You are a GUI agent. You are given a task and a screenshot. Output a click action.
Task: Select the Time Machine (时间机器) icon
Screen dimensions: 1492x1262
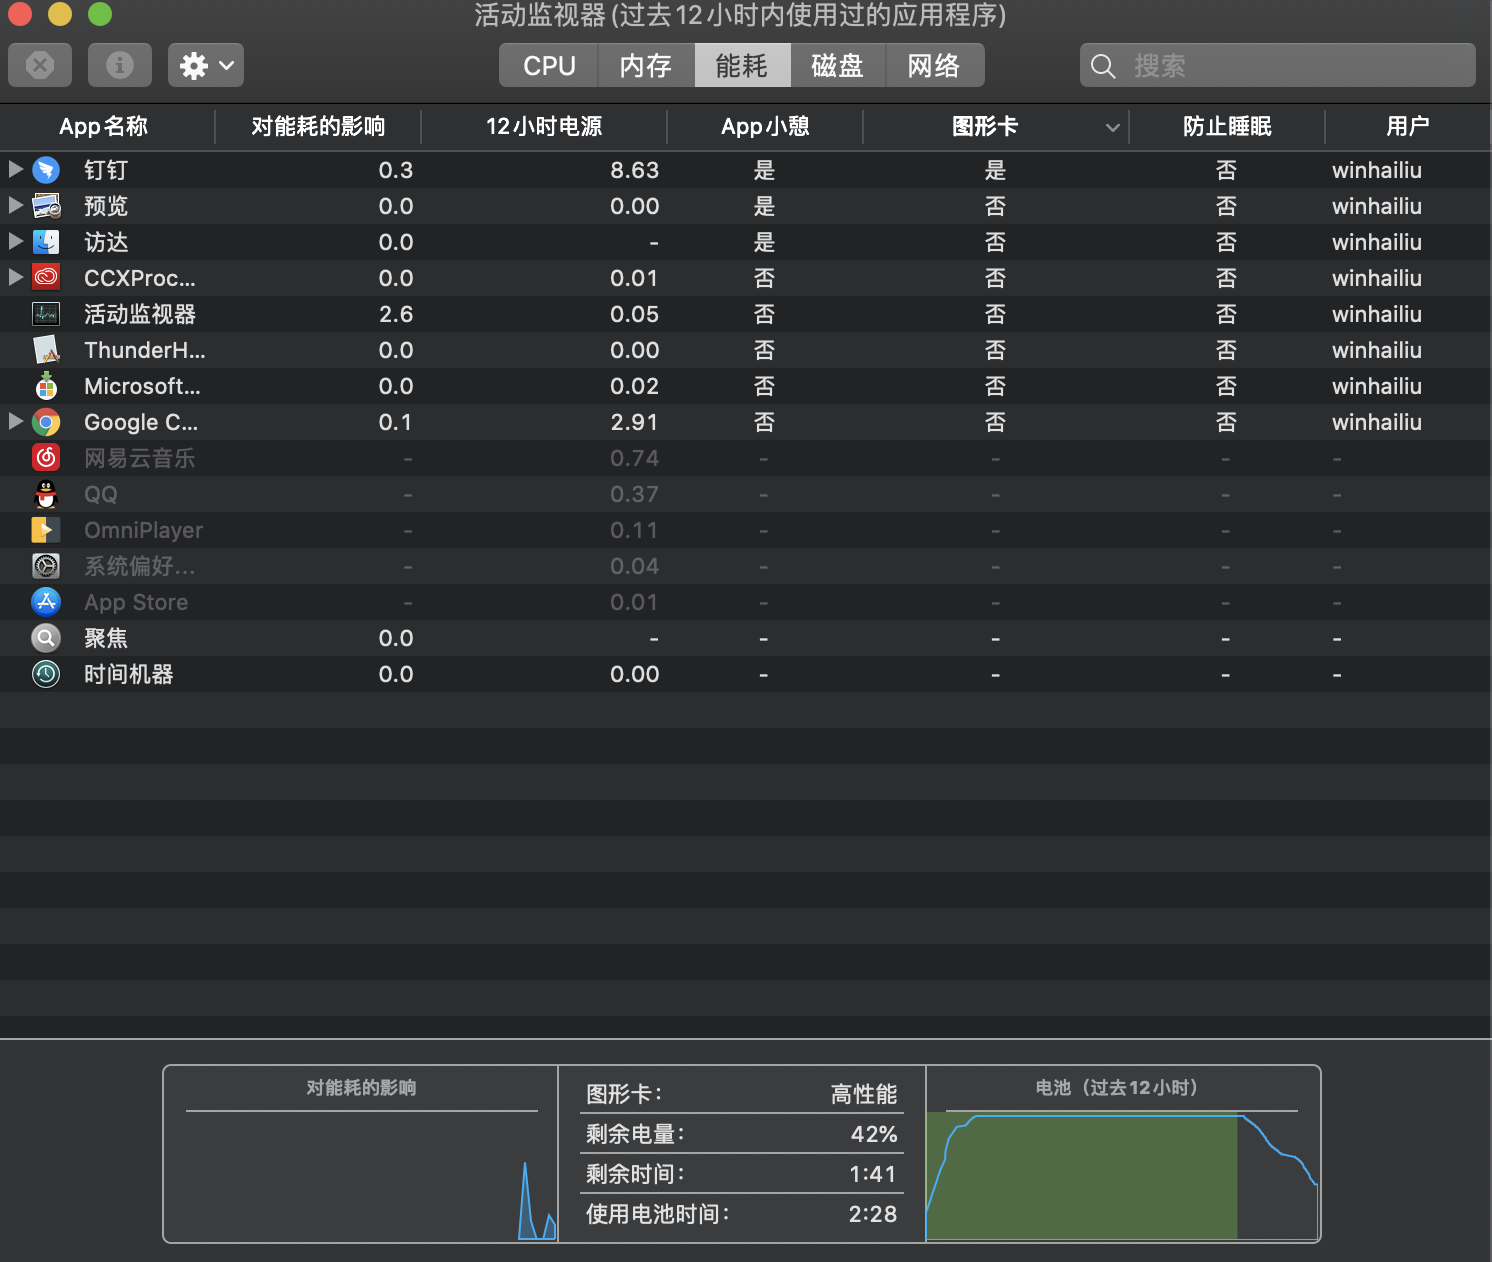click(x=46, y=674)
